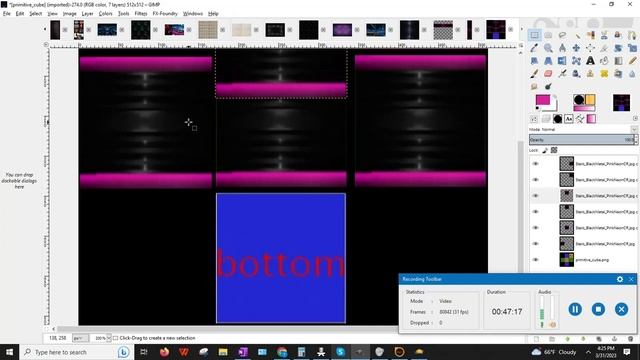Image resolution: width=640 pixels, height=360 pixels.
Task: Cancel recording with the round X button
Action: click(621, 309)
